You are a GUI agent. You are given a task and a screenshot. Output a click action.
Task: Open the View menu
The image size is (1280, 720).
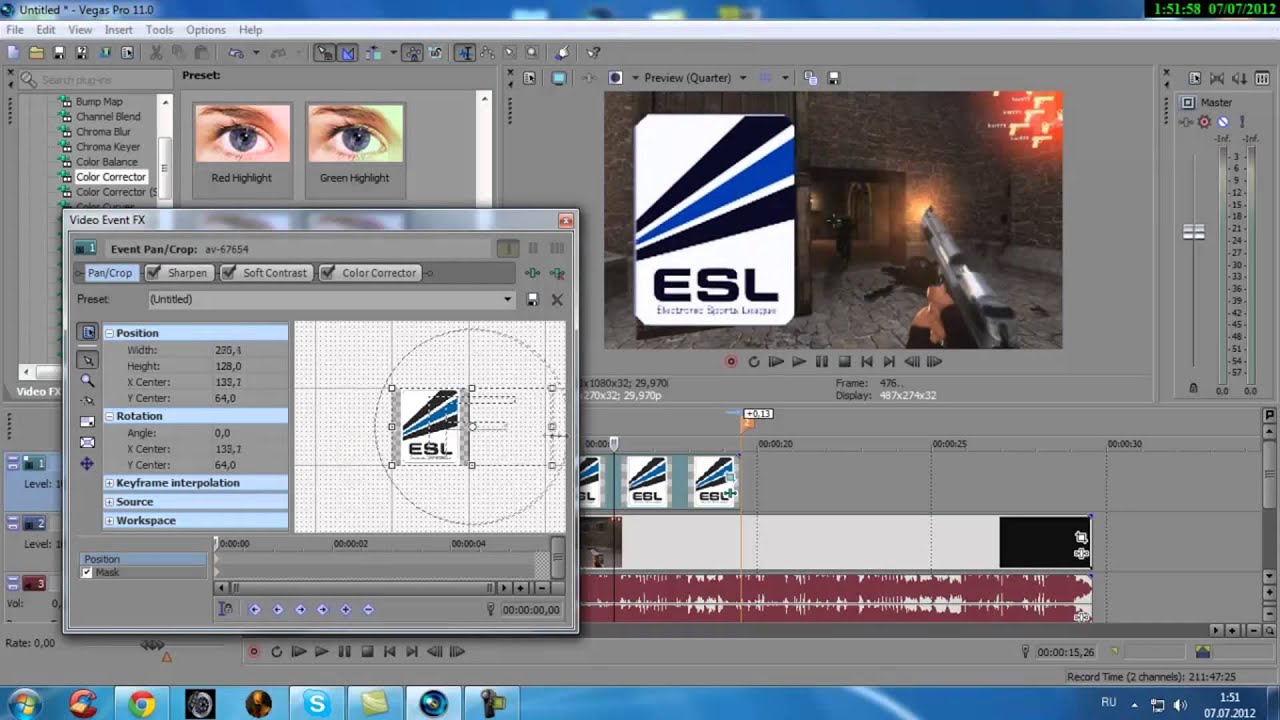tap(80, 30)
